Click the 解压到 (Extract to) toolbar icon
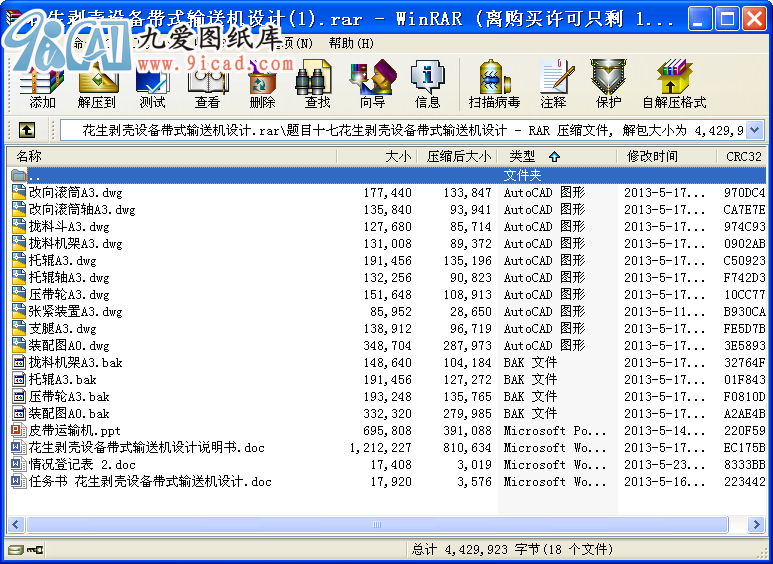The image size is (773, 564). pos(97,84)
